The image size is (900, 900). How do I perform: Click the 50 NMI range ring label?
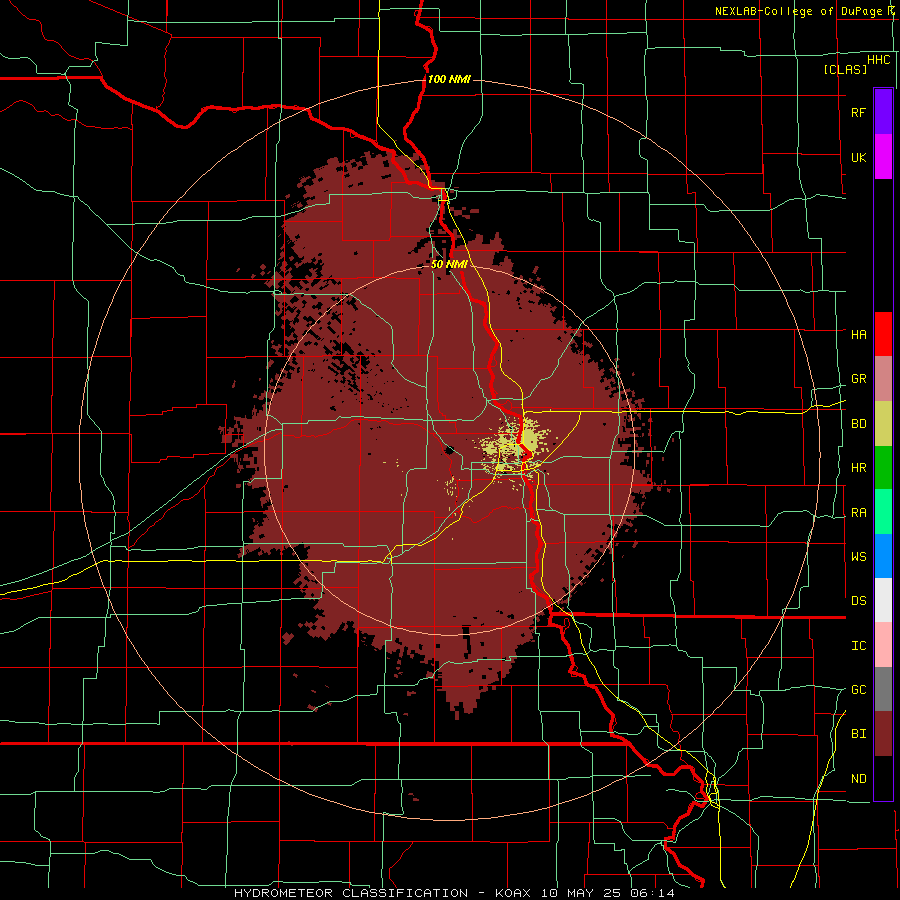click(x=448, y=265)
